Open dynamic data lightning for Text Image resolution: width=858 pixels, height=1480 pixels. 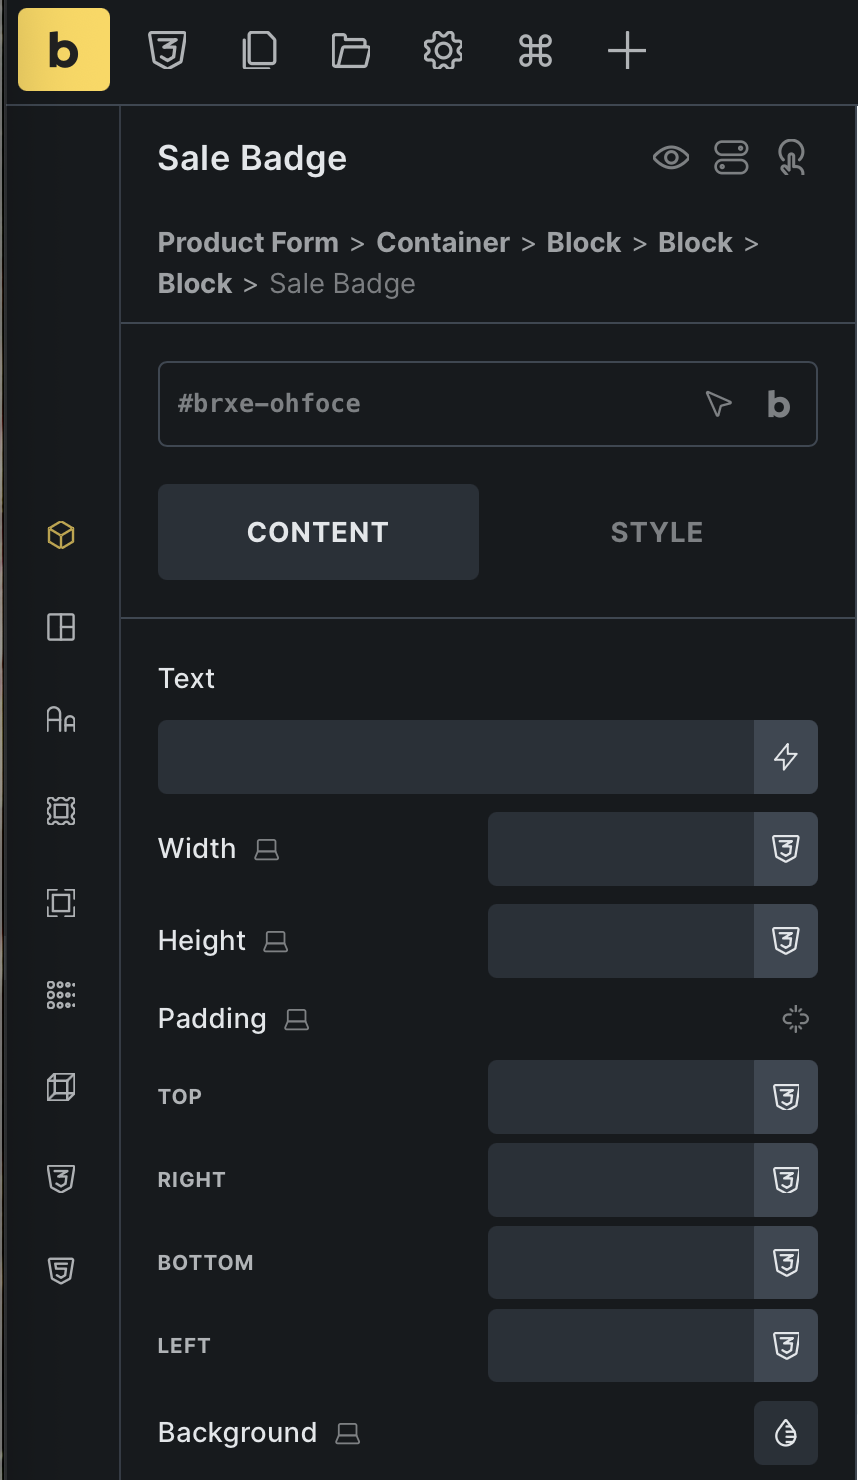pos(786,757)
